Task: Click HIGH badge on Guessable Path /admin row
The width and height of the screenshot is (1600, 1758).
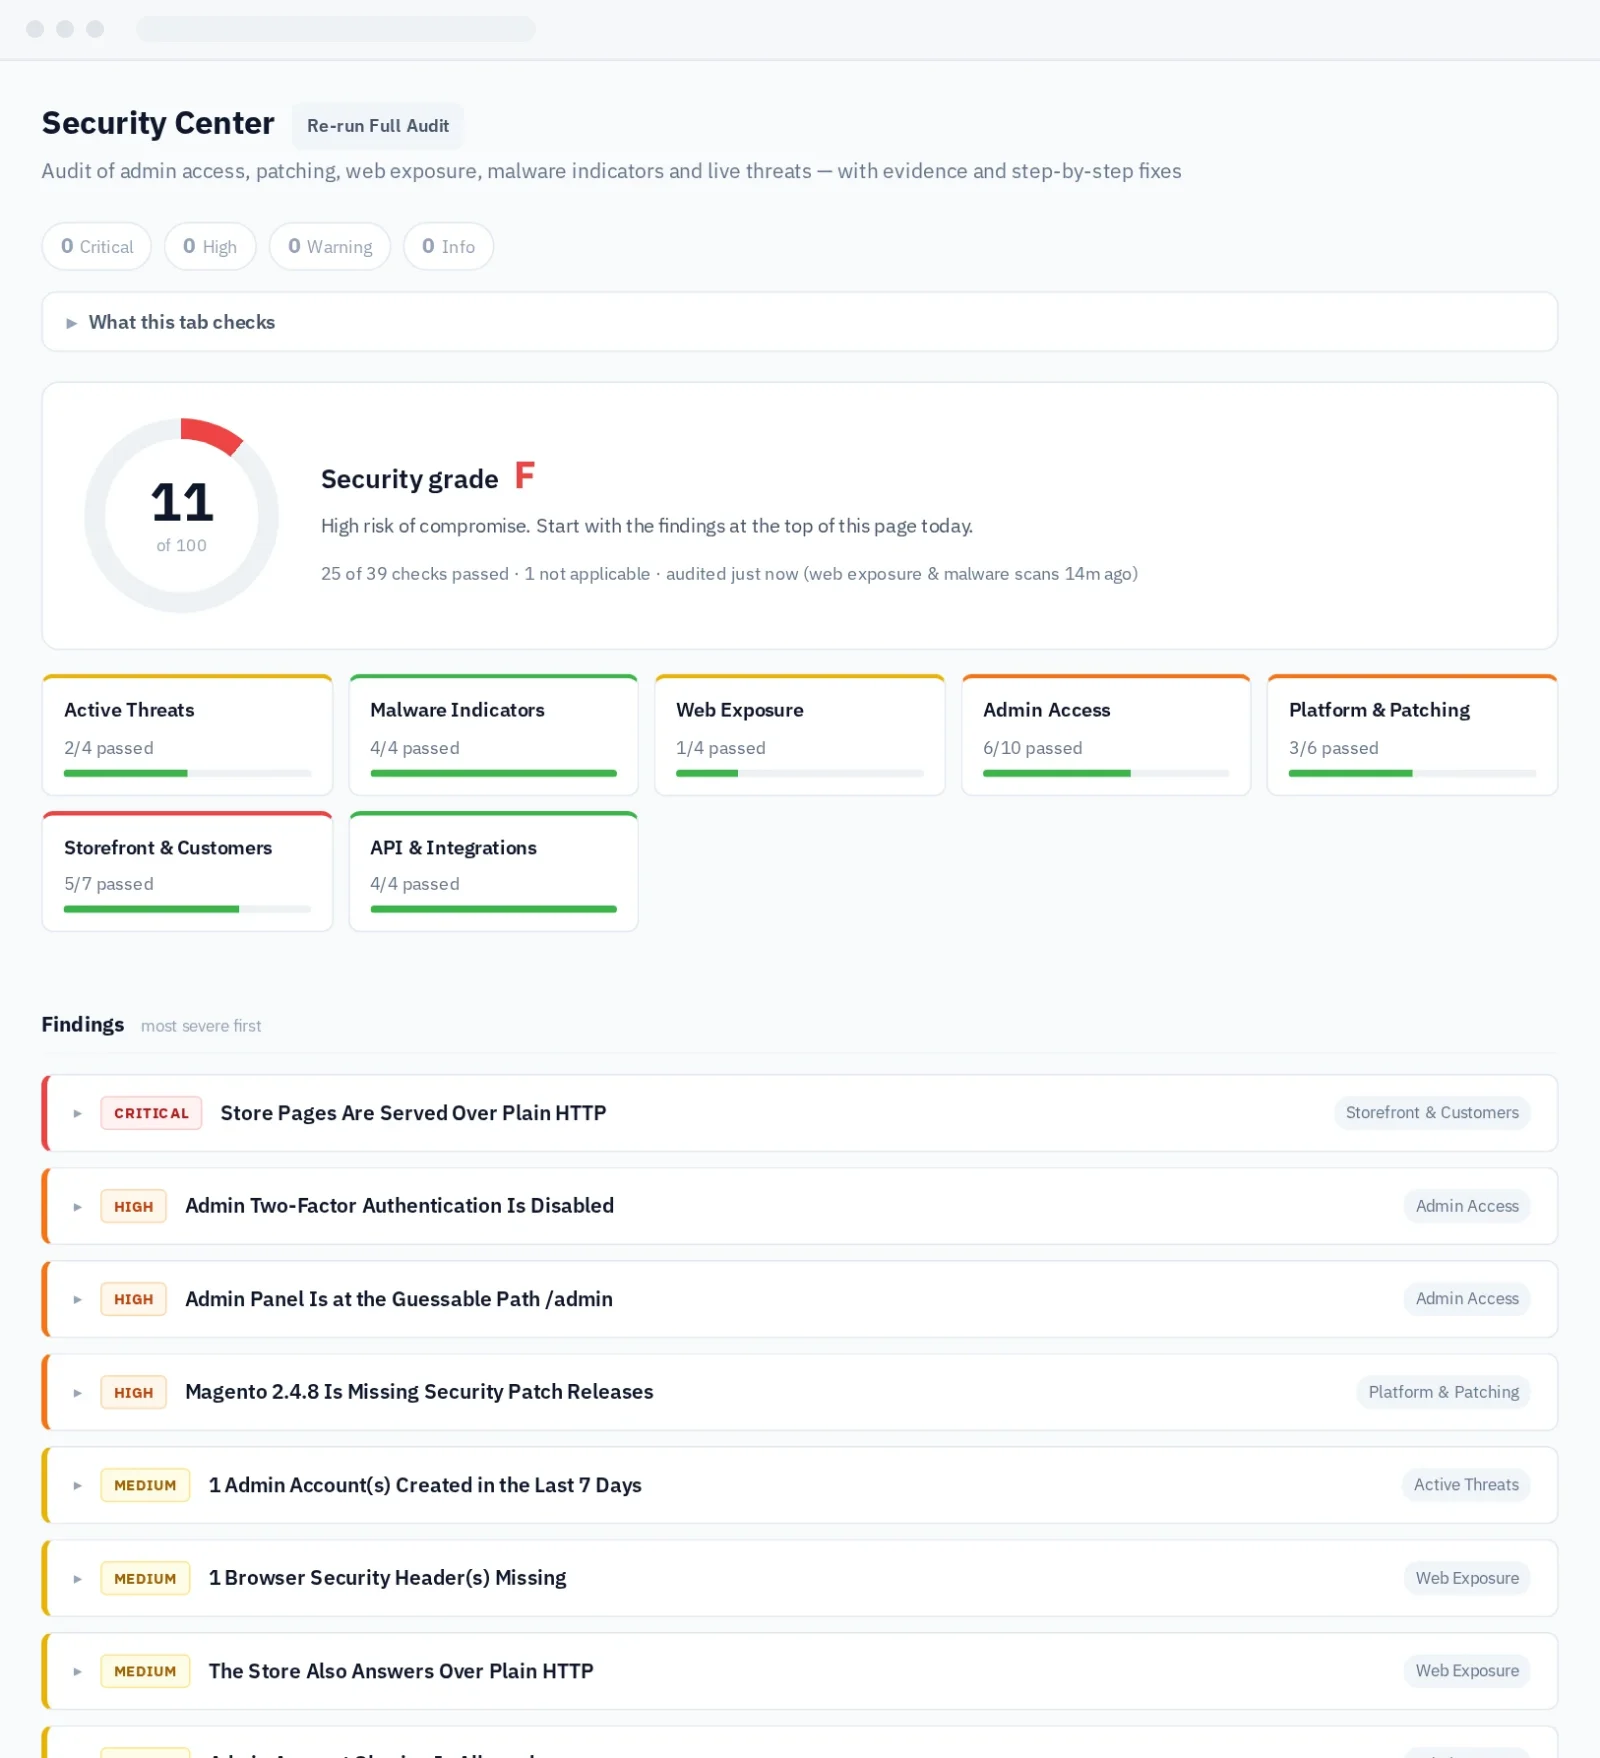Action: (x=133, y=1299)
